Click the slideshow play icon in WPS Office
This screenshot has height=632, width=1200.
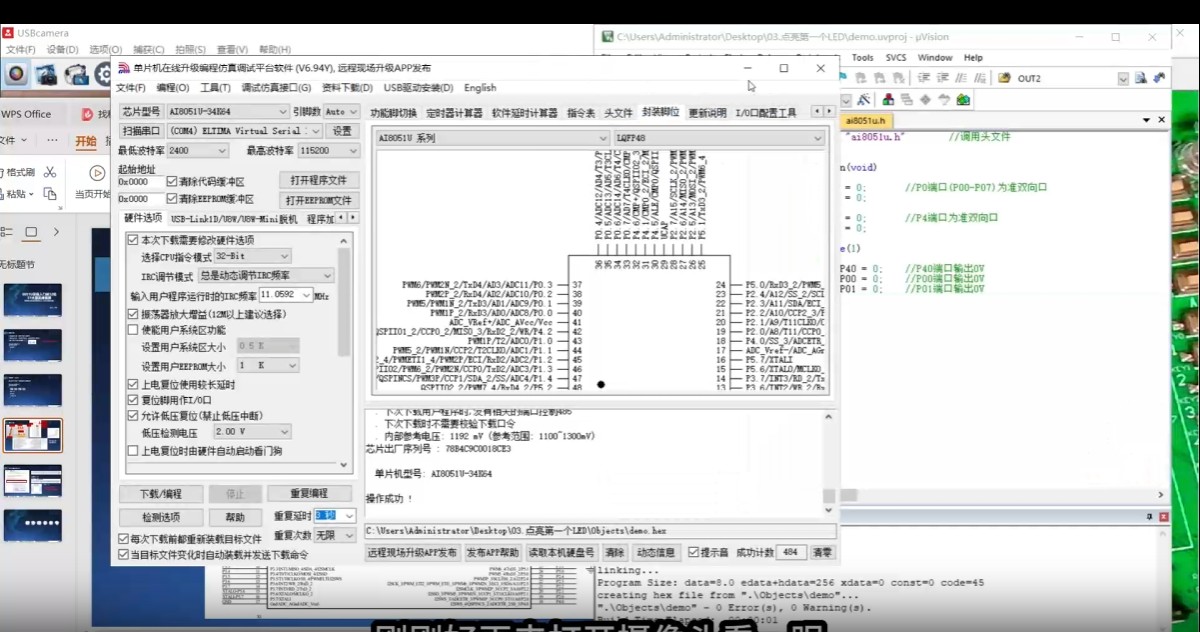(x=97, y=173)
